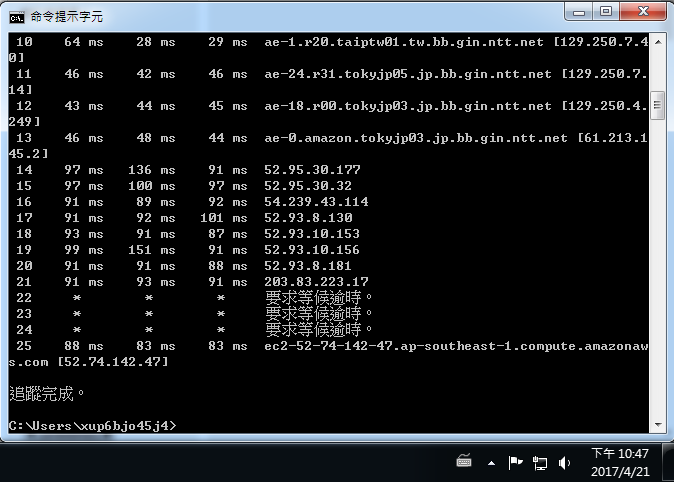Click the scrollbar up arrow

coord(658,42)
